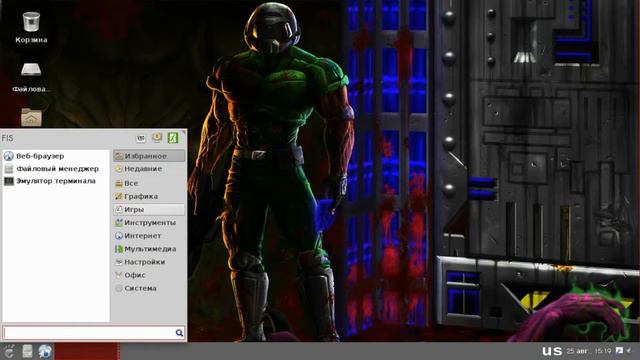This screenshot has width=640, height=360.
Task: Select the Инструменты category
Action: 149,222
